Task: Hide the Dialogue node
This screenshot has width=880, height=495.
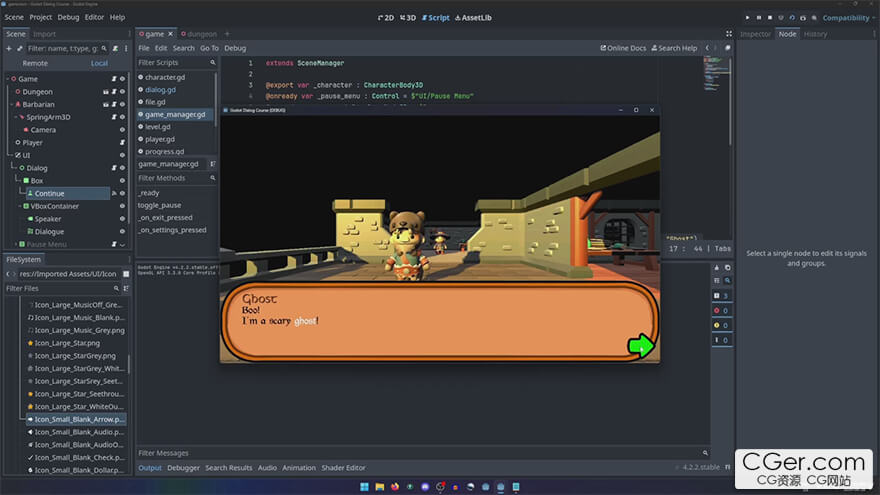Action: coord(122,231)
